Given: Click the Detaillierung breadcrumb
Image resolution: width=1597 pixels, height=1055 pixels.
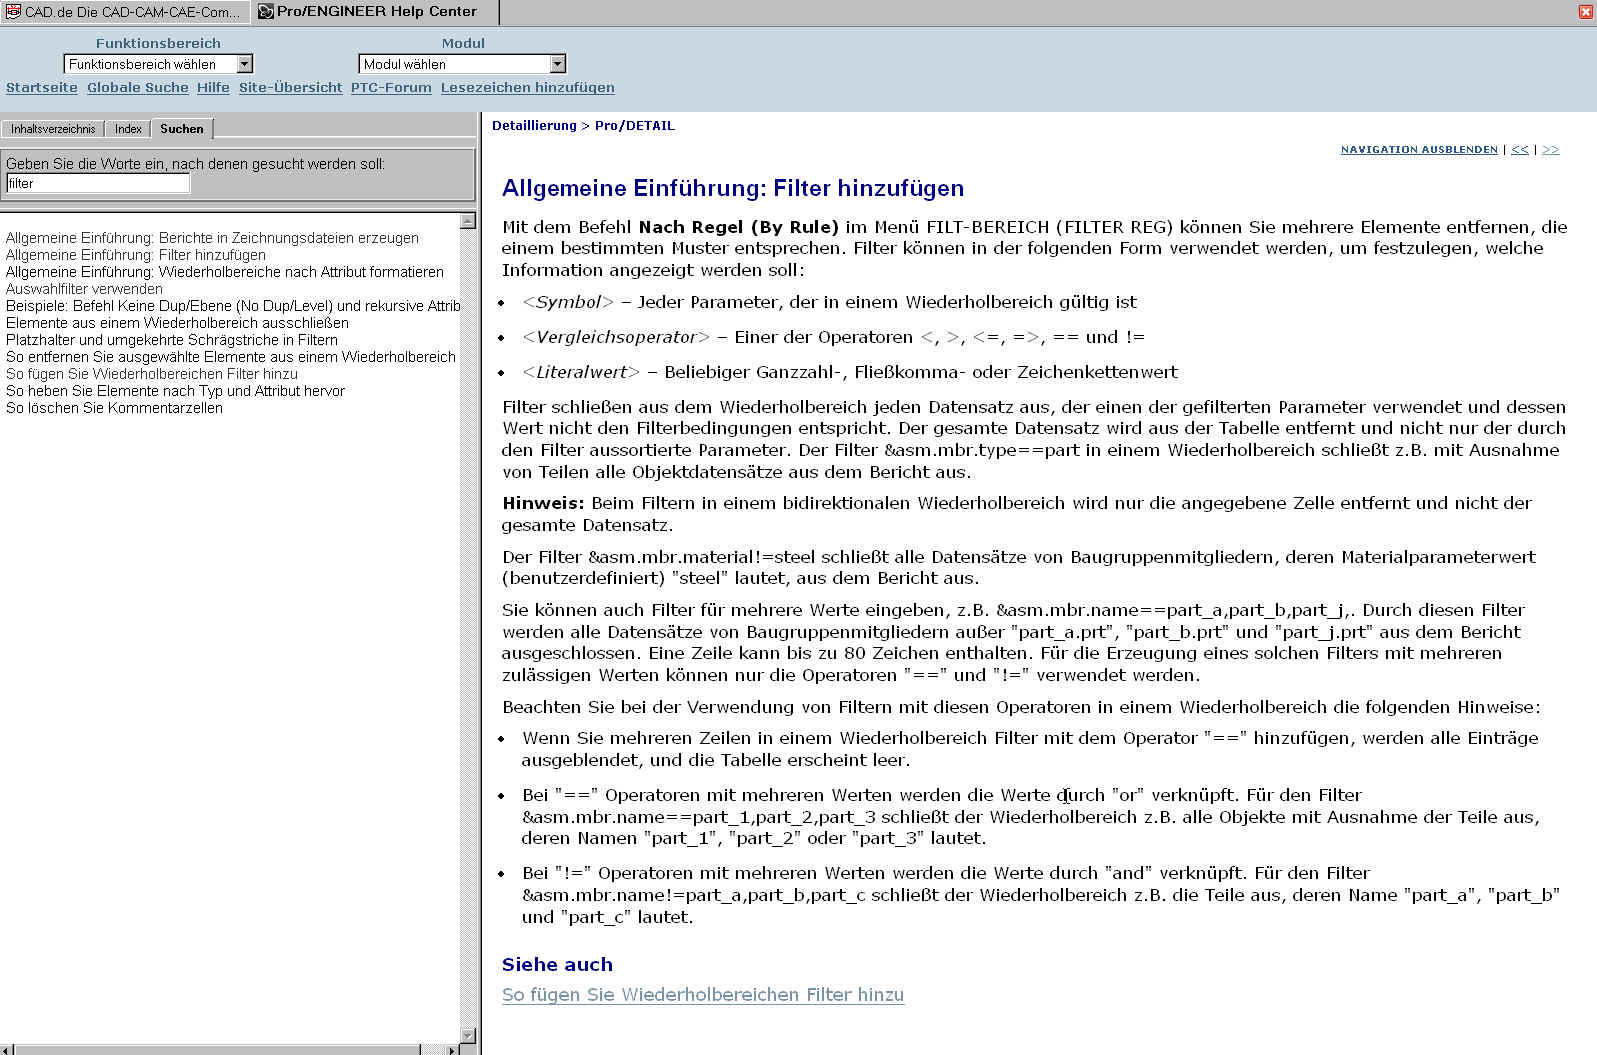Looking at the screenshot, I should pos(534,126).
